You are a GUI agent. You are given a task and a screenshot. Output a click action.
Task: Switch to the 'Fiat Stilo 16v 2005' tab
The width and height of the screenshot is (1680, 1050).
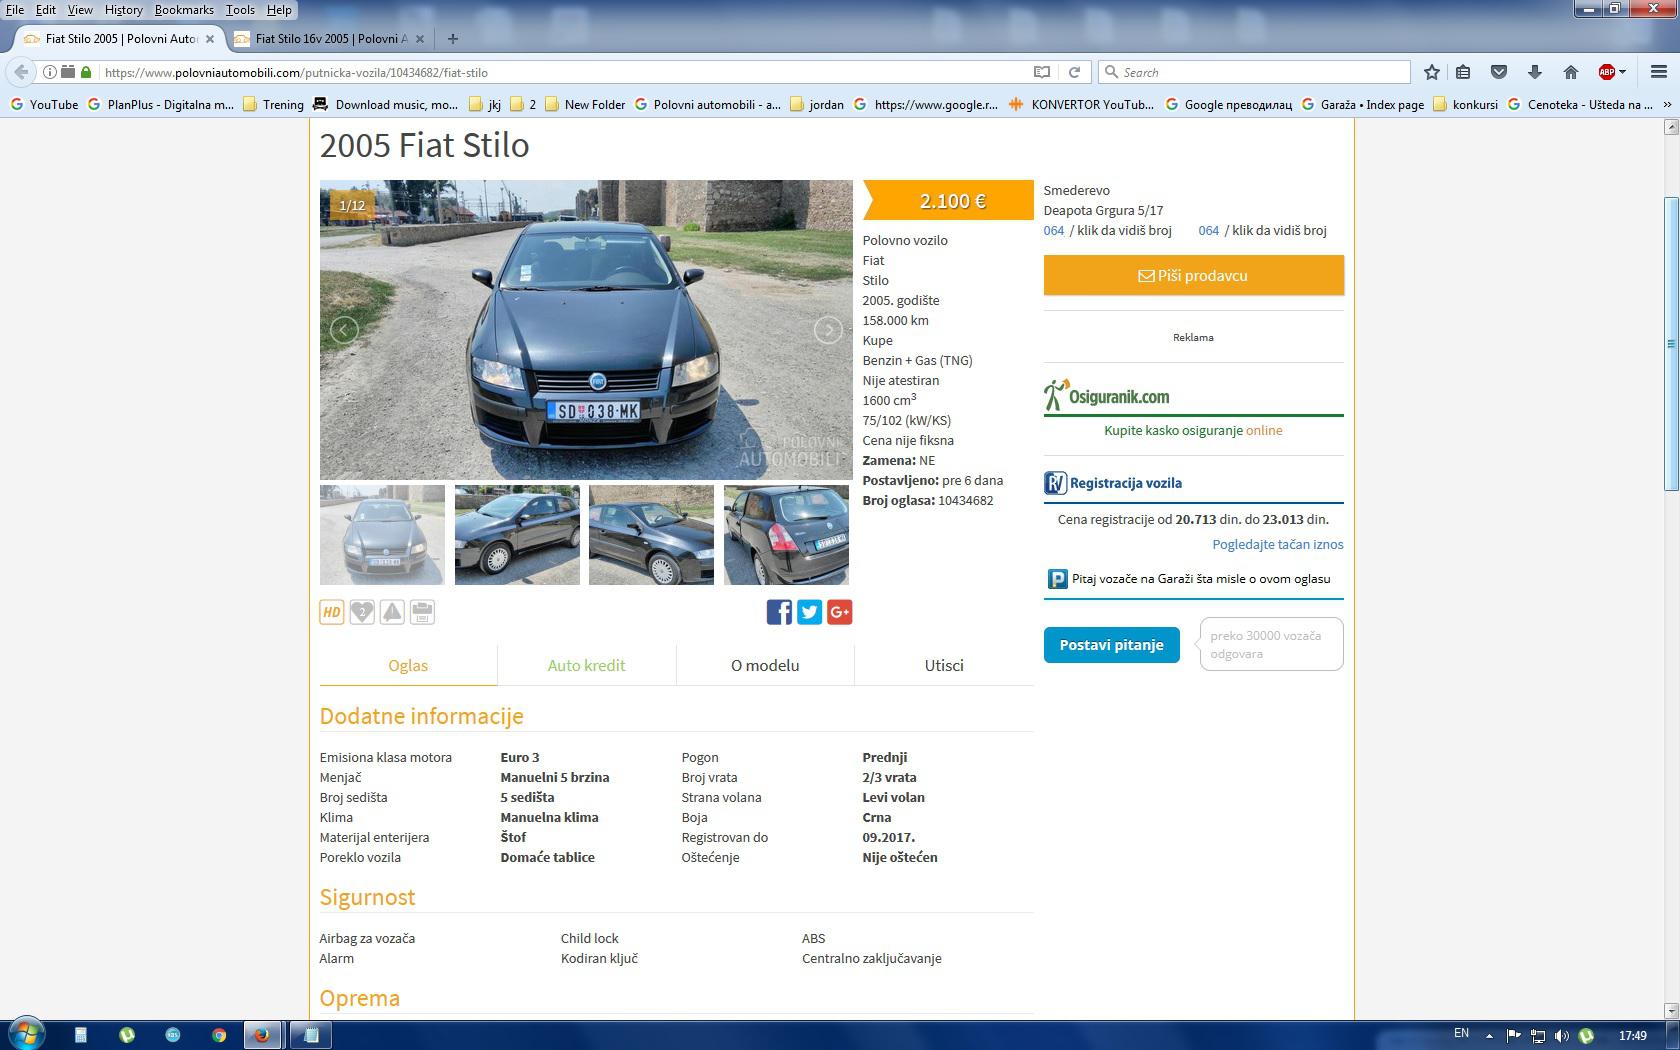(331, 39)
